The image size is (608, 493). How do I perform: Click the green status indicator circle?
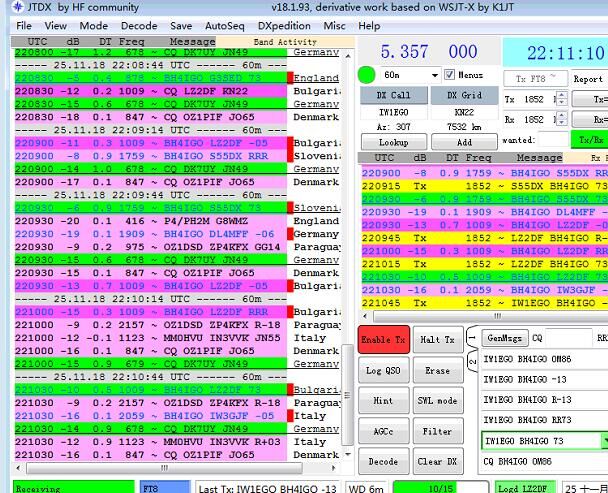pos(367,75)
